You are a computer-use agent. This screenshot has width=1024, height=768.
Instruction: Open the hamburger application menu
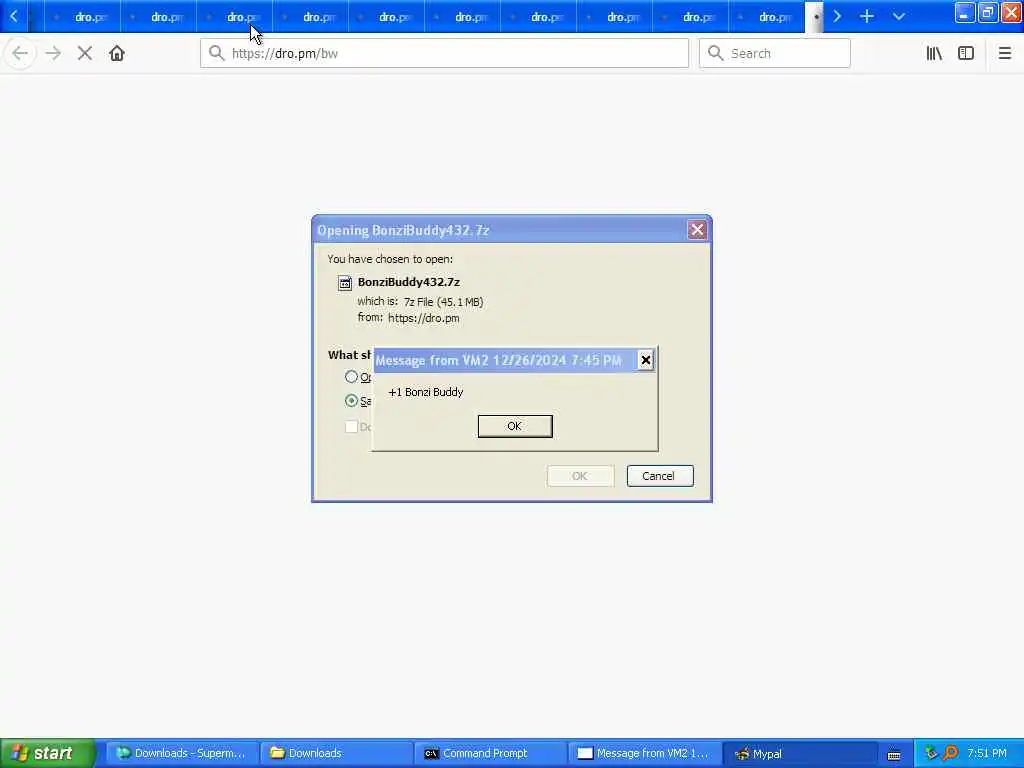click(x=1004, y=54)
